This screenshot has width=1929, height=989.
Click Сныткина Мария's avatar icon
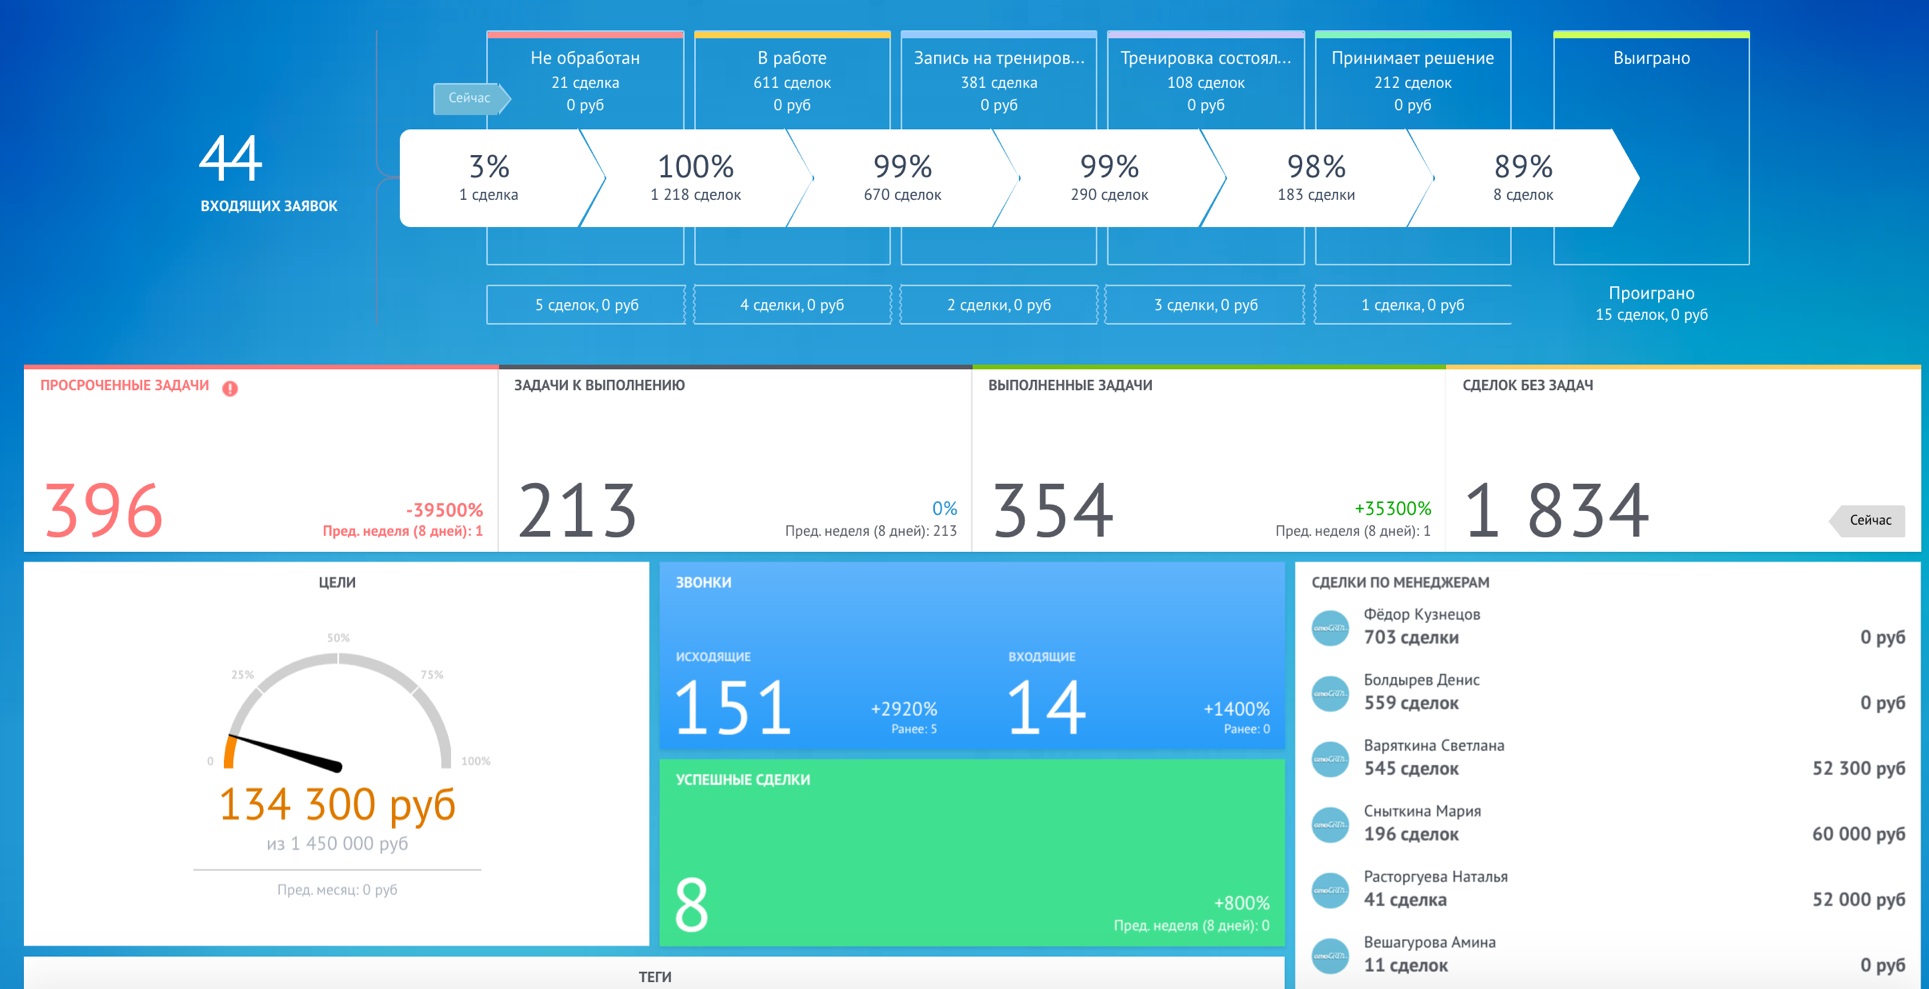[x=1330, y=824]
